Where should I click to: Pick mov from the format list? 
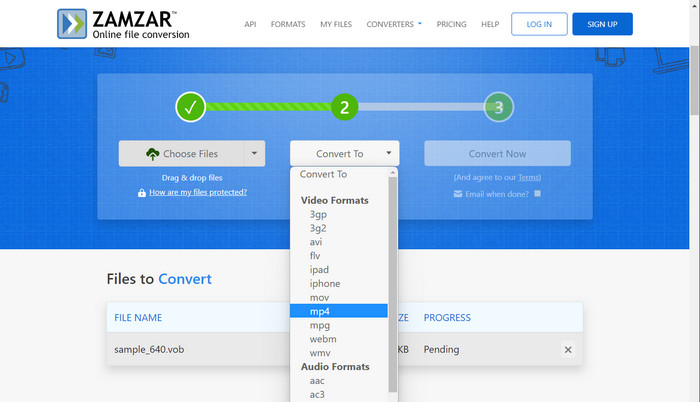[319, 297]
